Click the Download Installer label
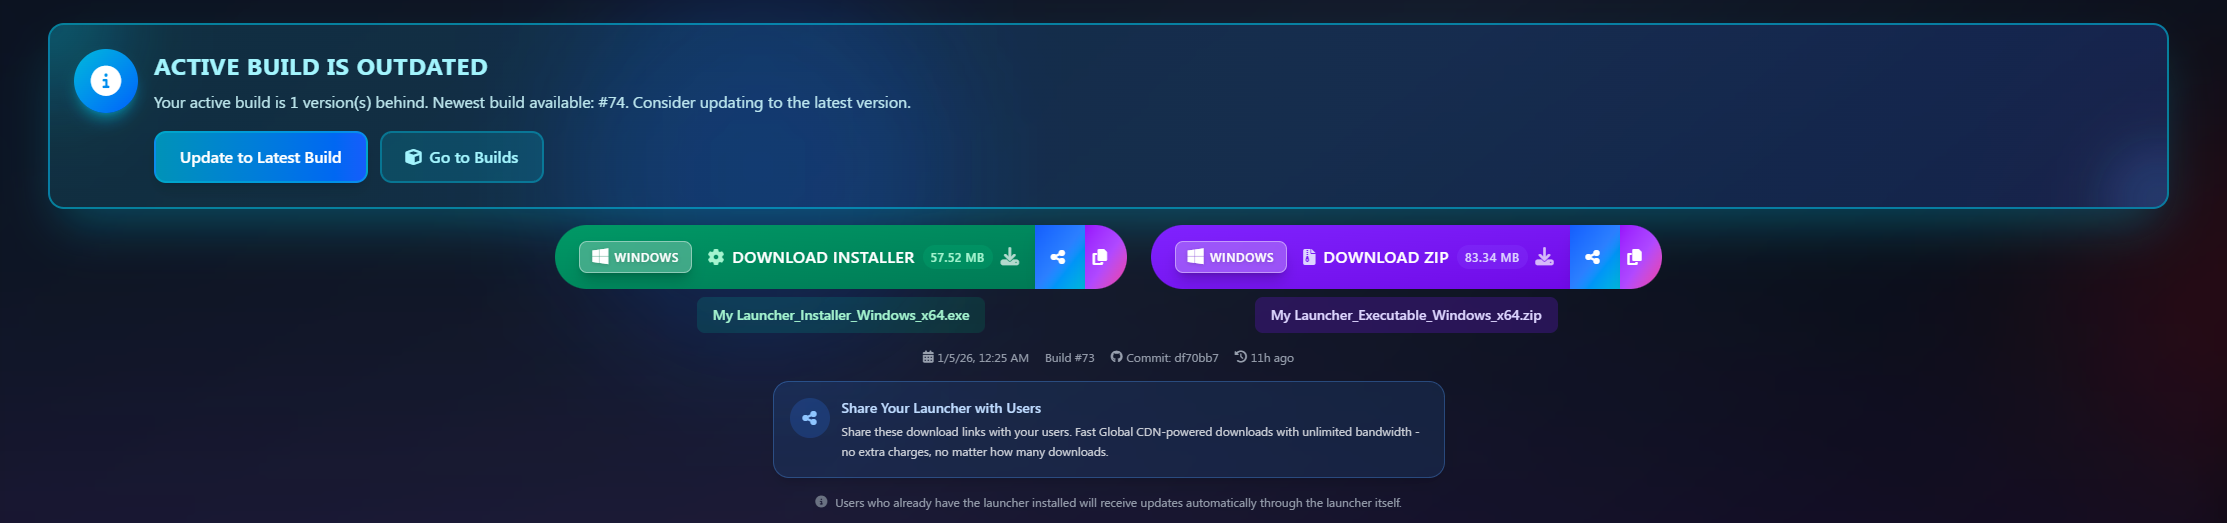This screenshot has height=523, width=2227. [x=822, y=257]
